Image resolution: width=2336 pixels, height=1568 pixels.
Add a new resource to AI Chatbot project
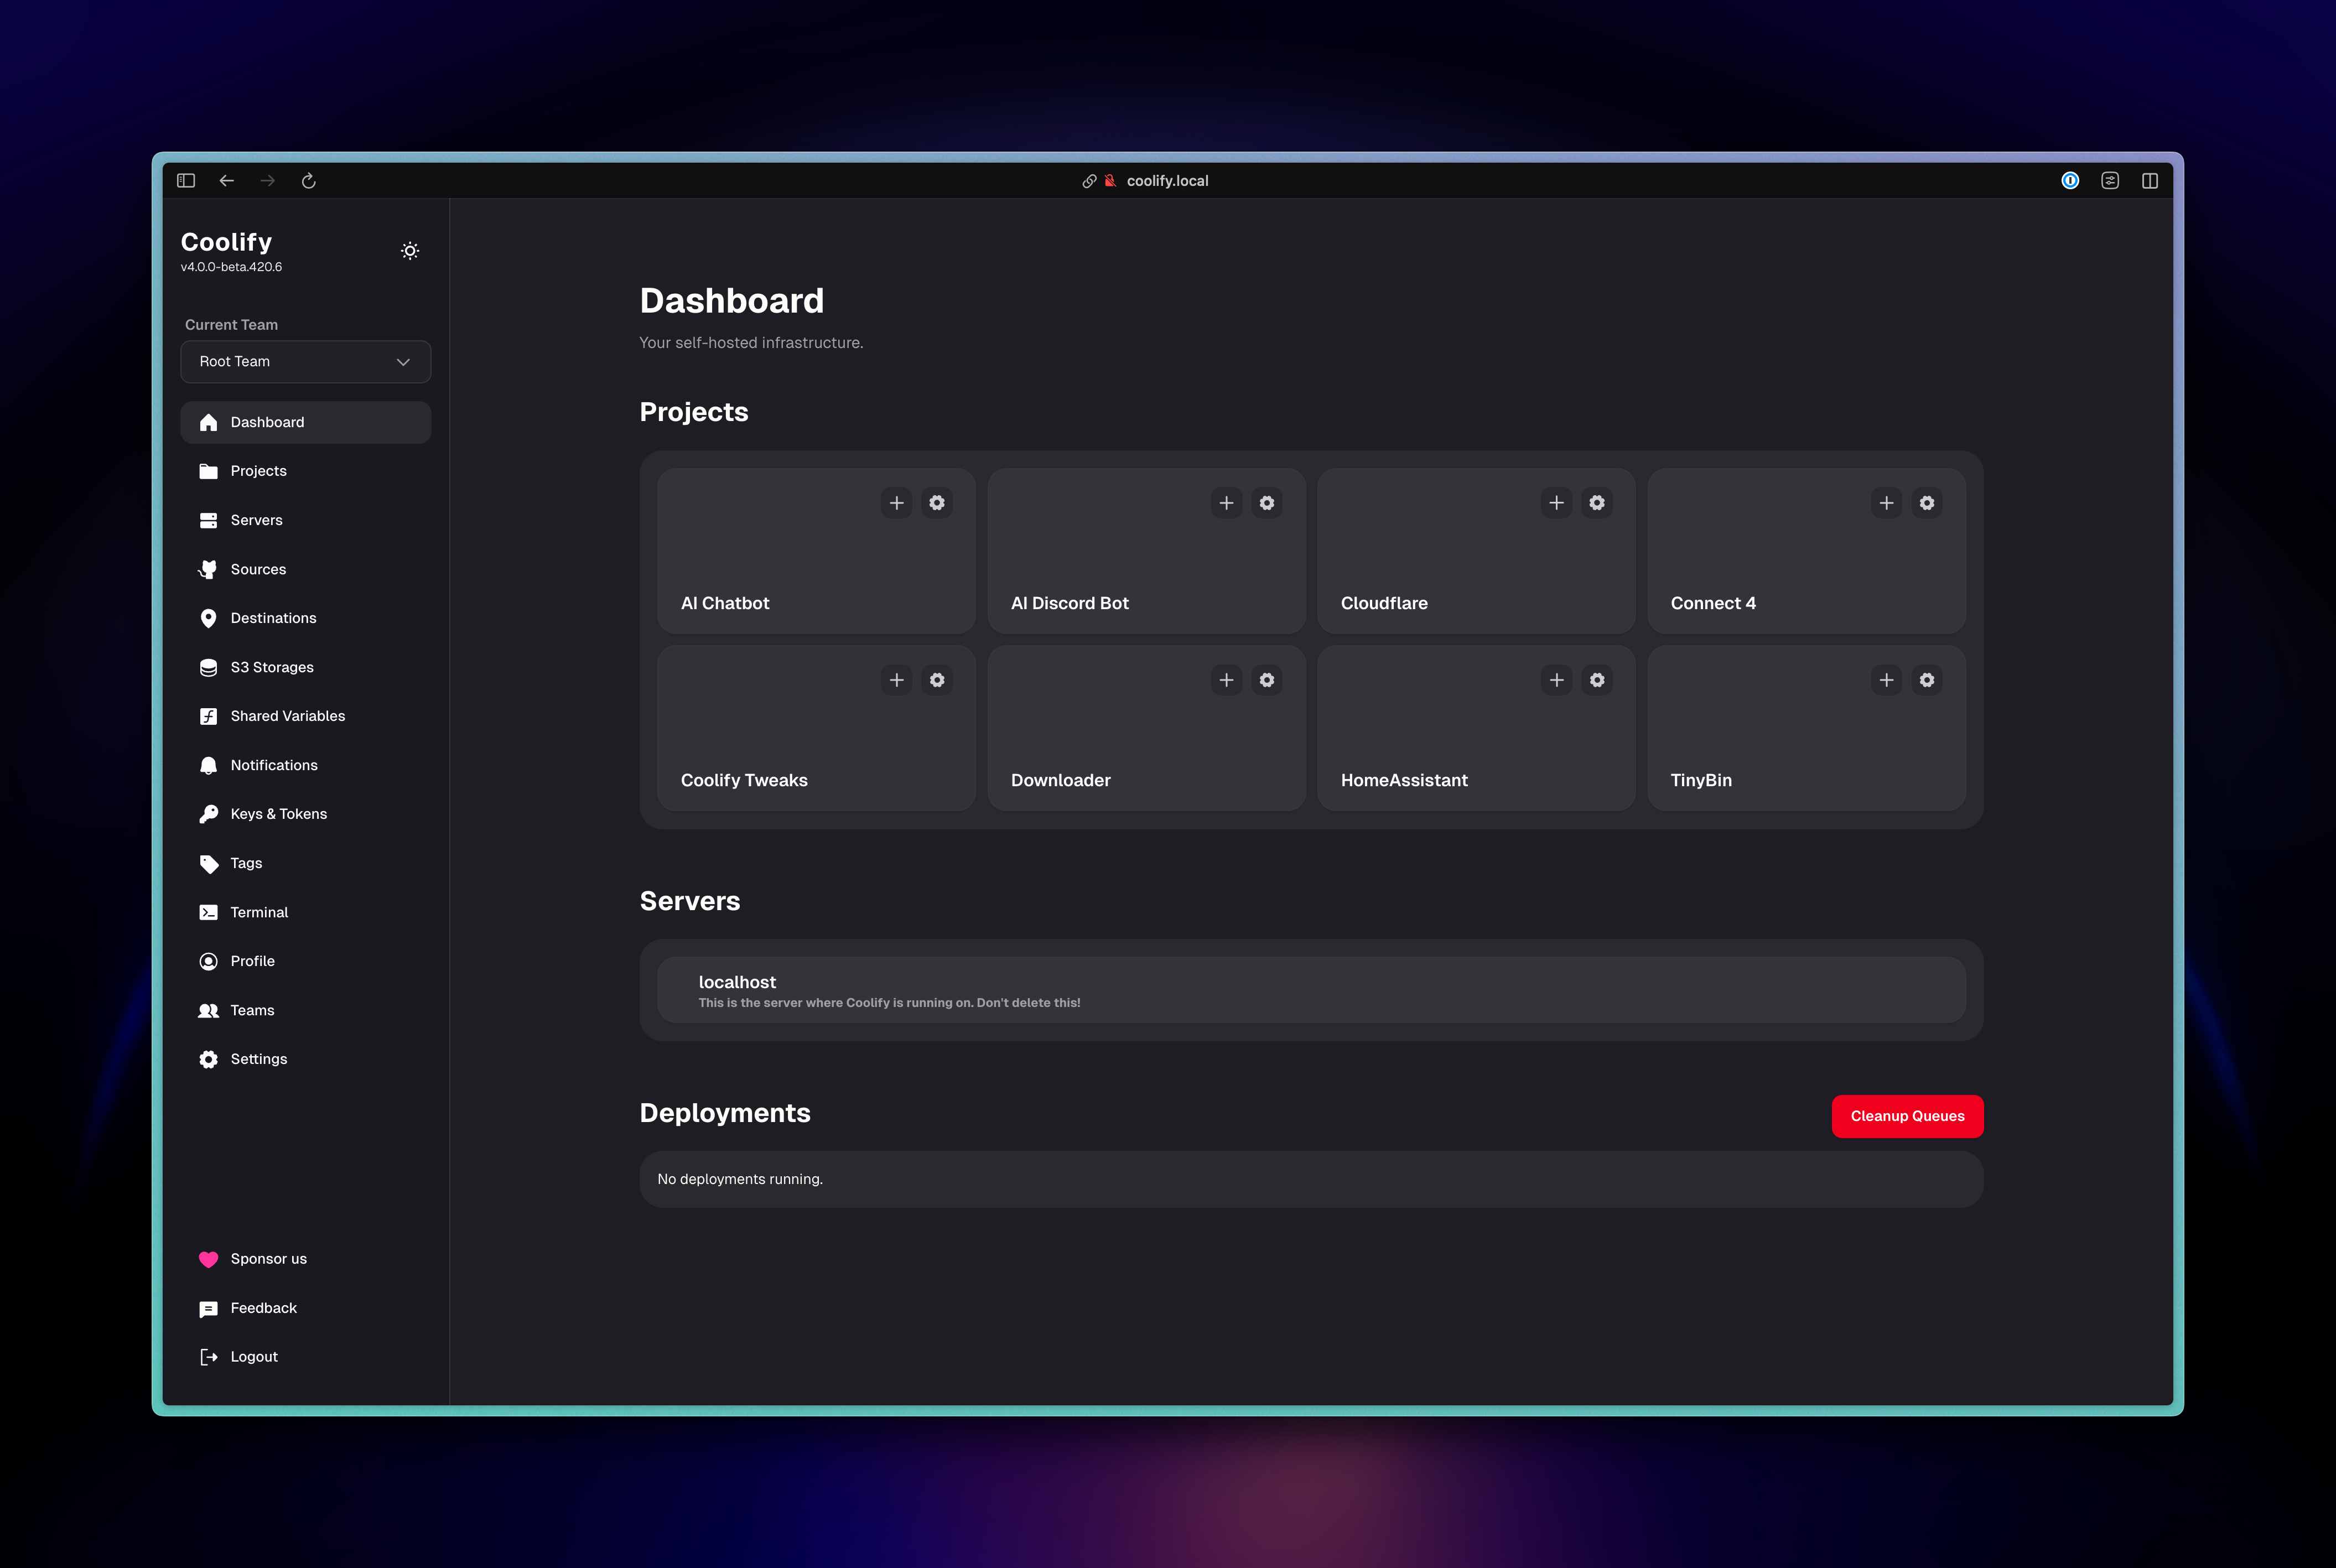pyautogui.click(x=896, y=503)
